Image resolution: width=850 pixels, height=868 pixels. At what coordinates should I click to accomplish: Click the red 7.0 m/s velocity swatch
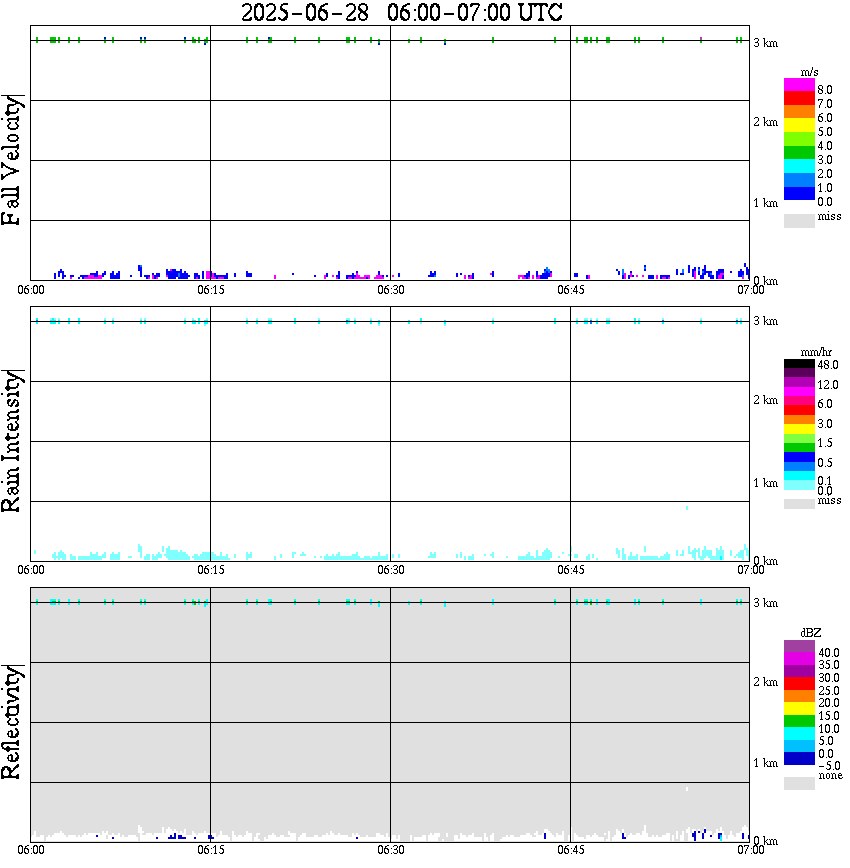799,99
